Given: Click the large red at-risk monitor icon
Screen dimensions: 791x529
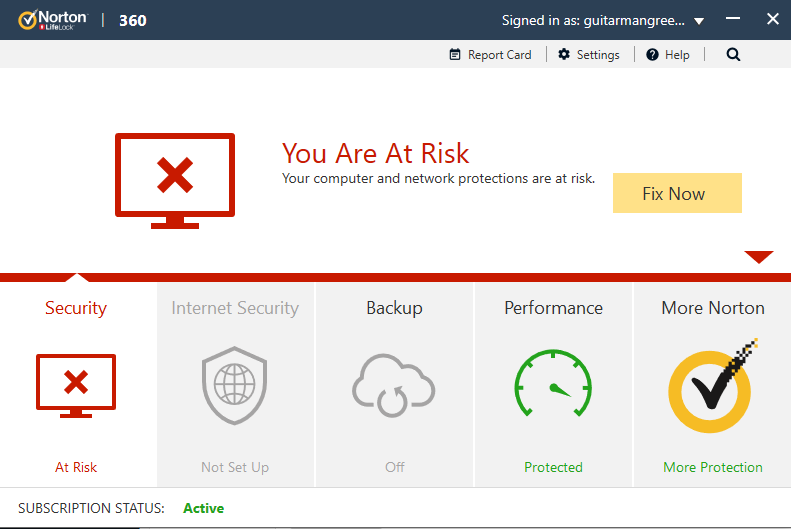Looking at the screenshot, I should [x=175, y=181].
